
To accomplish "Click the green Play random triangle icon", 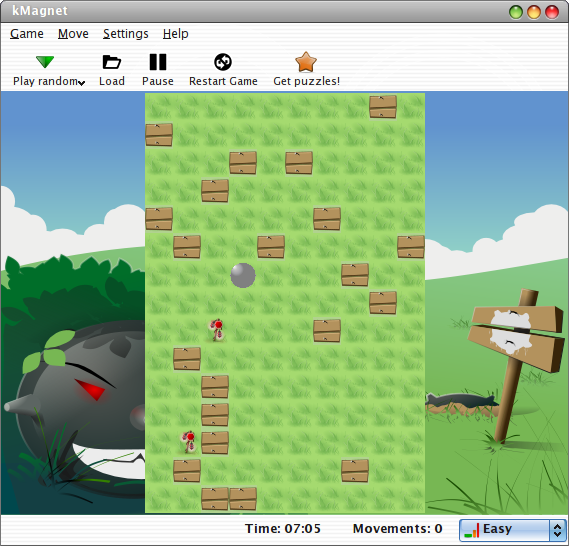I will pyautogui.click(x=45, y=62).
